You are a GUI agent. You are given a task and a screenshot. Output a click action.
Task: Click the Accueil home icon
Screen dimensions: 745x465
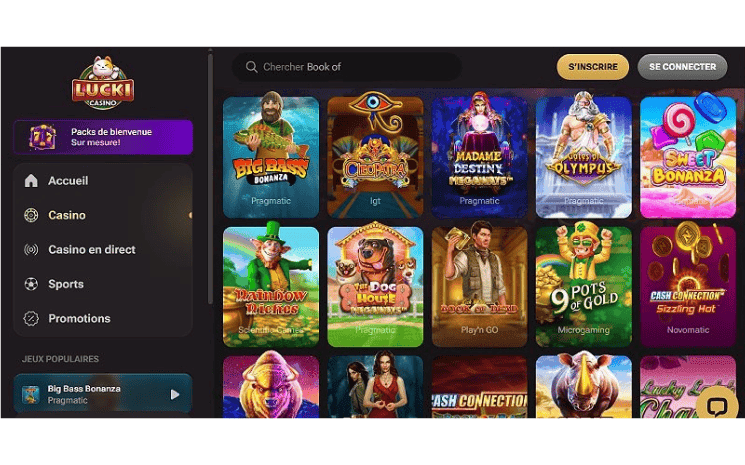pos(31,180)
